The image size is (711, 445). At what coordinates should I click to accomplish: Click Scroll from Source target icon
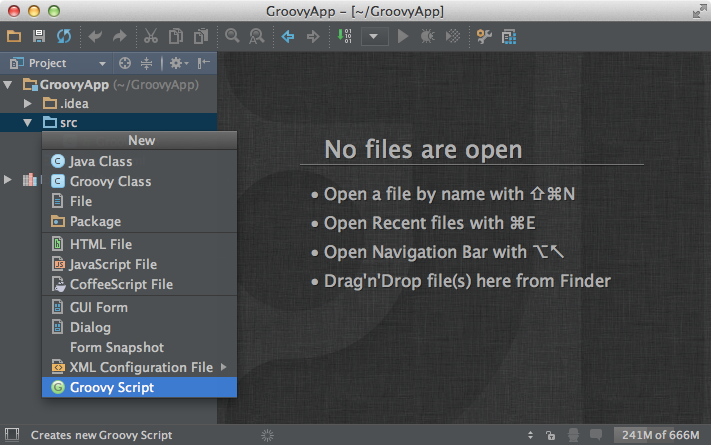tap(125, 63)
